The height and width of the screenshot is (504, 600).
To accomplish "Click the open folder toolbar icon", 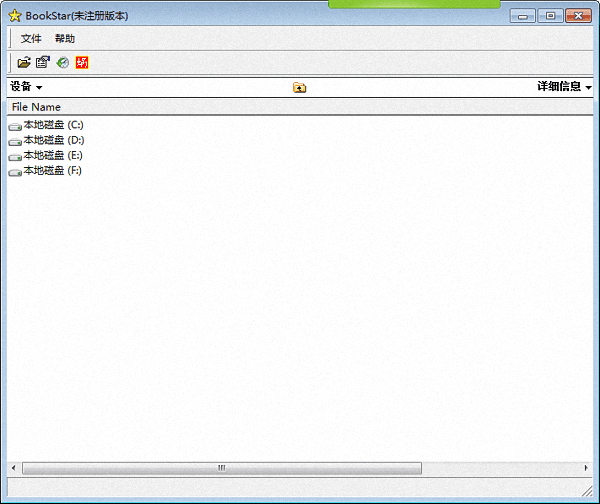I will pyautogui.click(x=24, y=63).
